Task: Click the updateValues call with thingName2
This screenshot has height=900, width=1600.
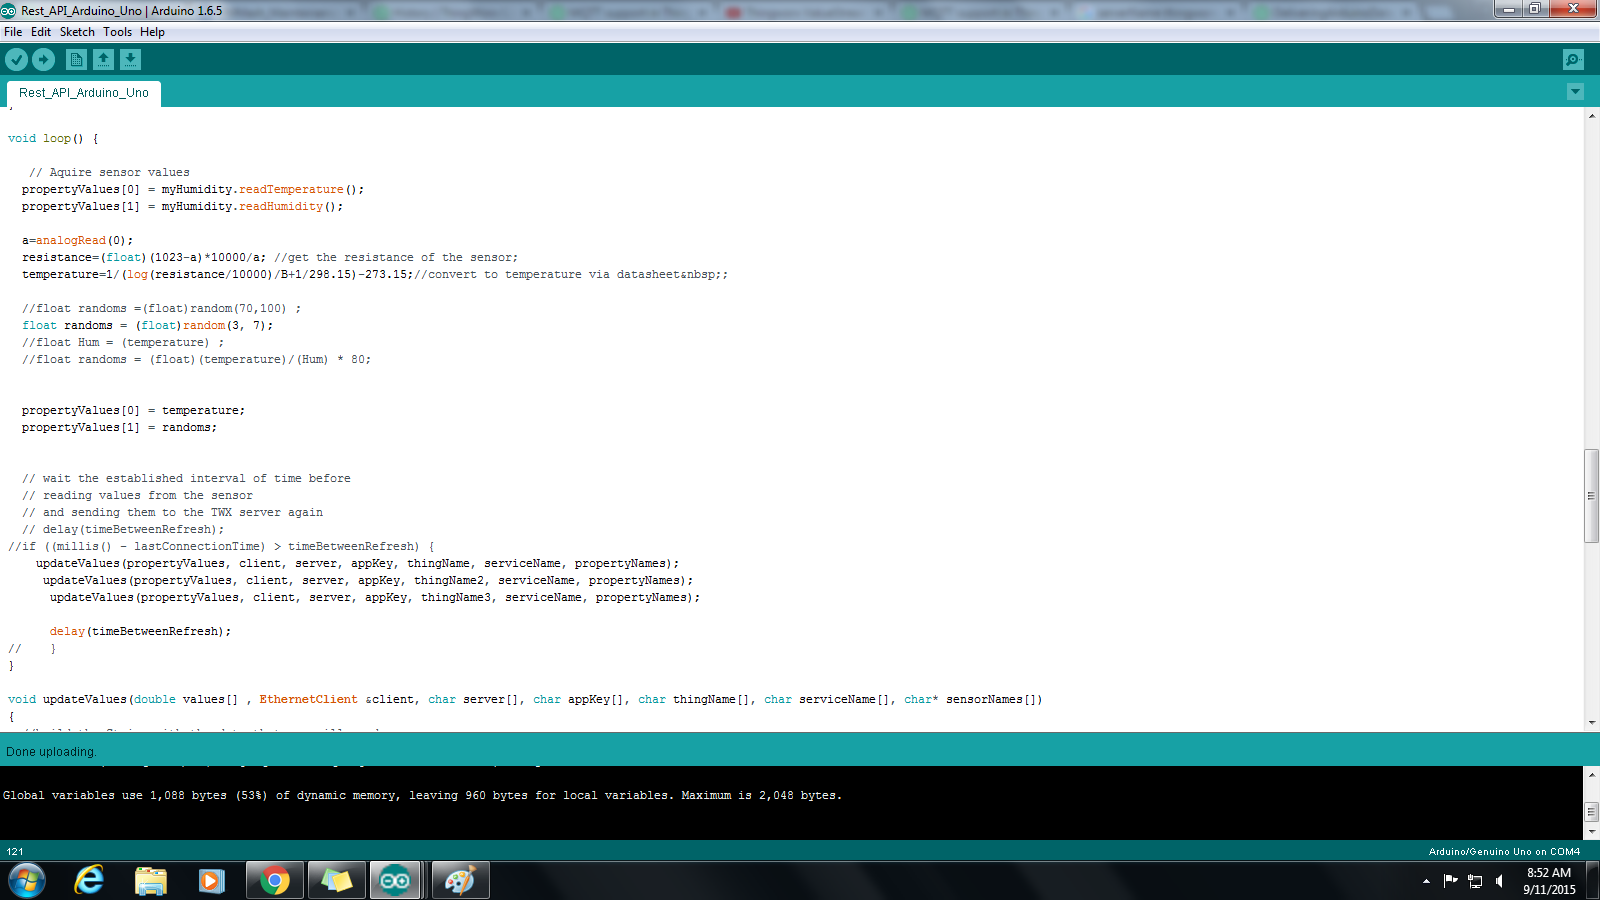Action: pyautogui.click(x=368, y=581)
